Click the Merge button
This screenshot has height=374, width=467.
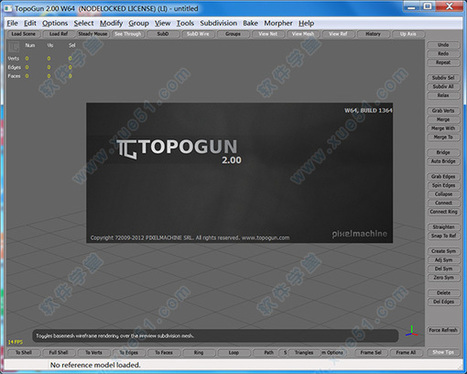click(443, 119)
